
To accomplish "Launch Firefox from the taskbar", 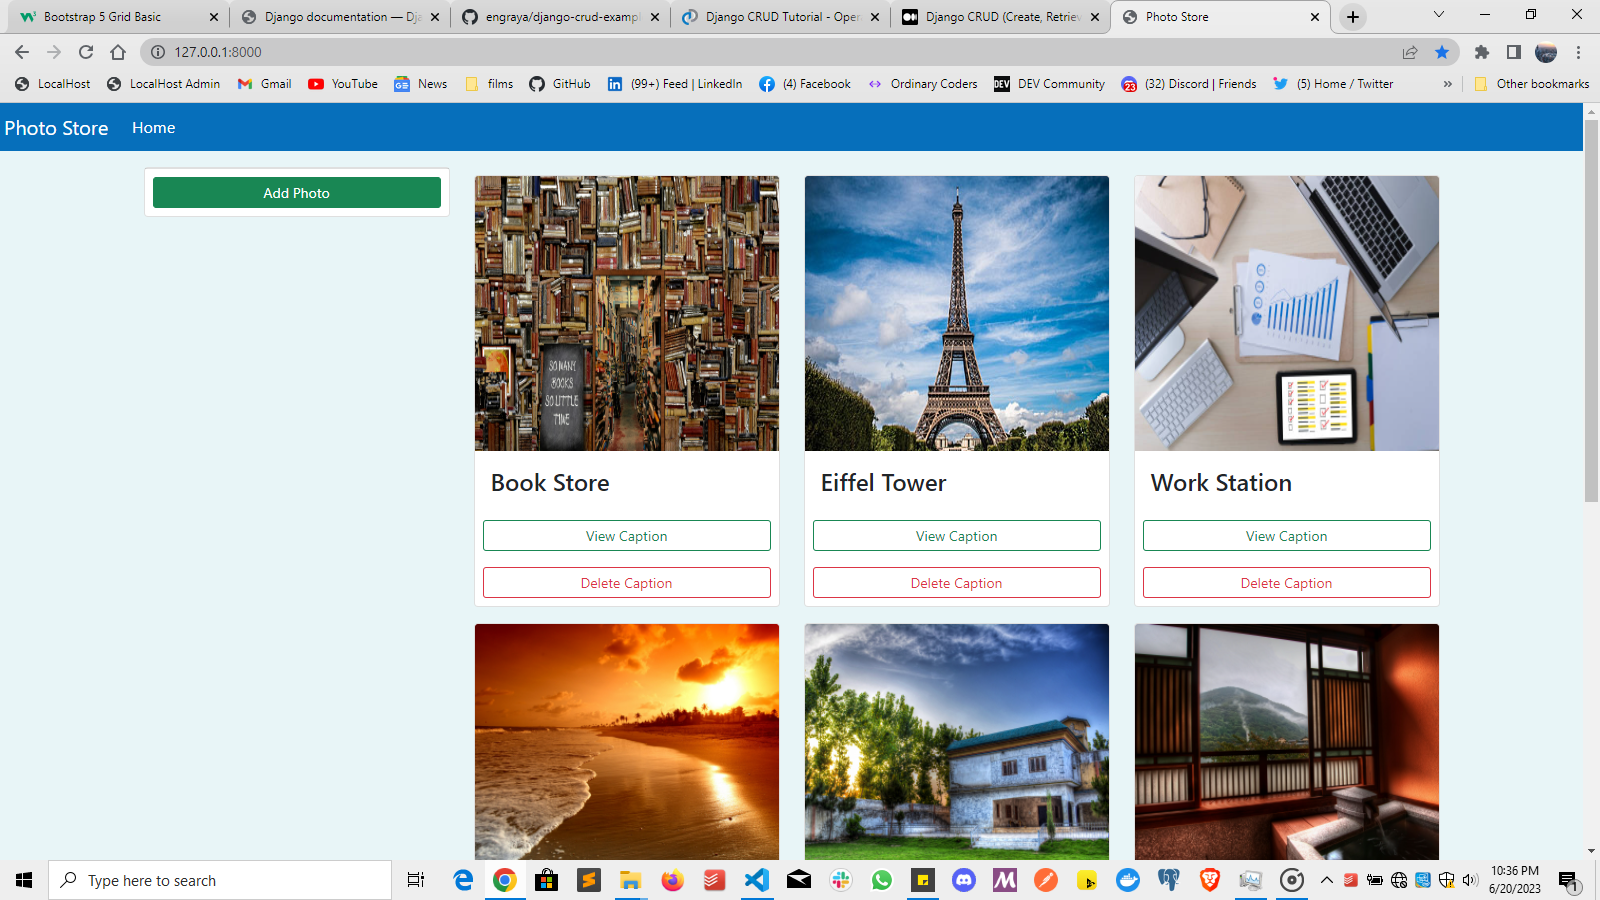I will click(x=672, y=880).
